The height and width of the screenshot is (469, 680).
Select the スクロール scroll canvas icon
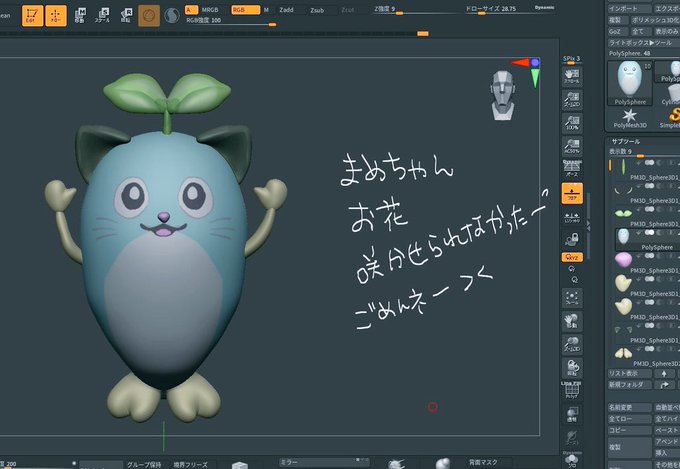tap(572, 76)
